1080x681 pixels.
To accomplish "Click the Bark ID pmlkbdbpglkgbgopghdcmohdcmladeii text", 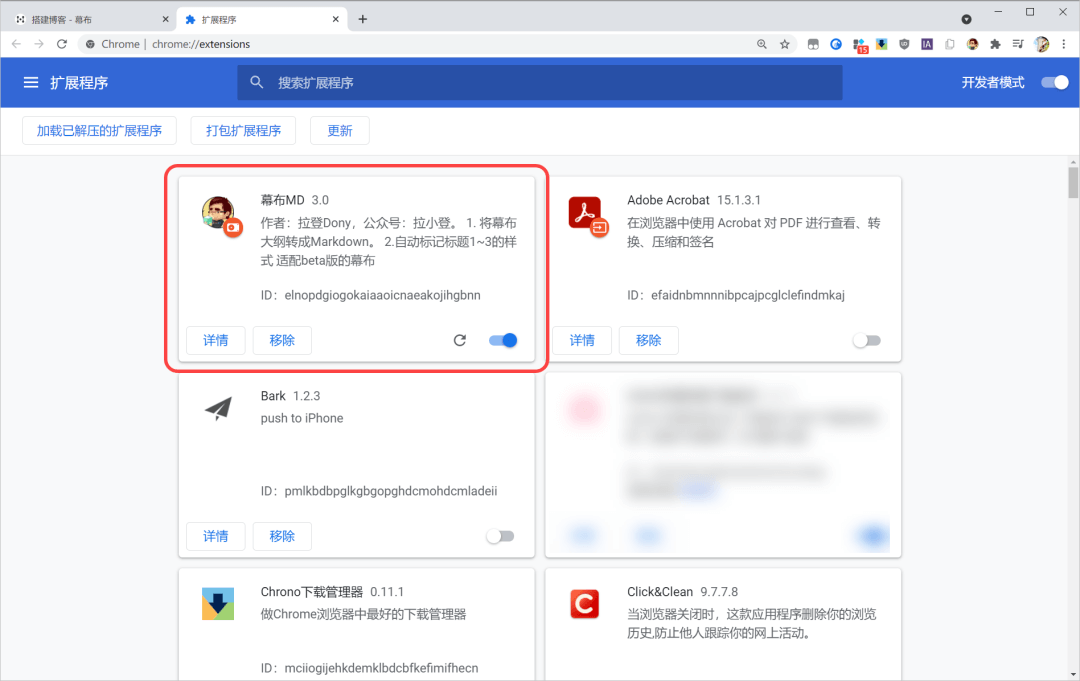I will (391, 491).
